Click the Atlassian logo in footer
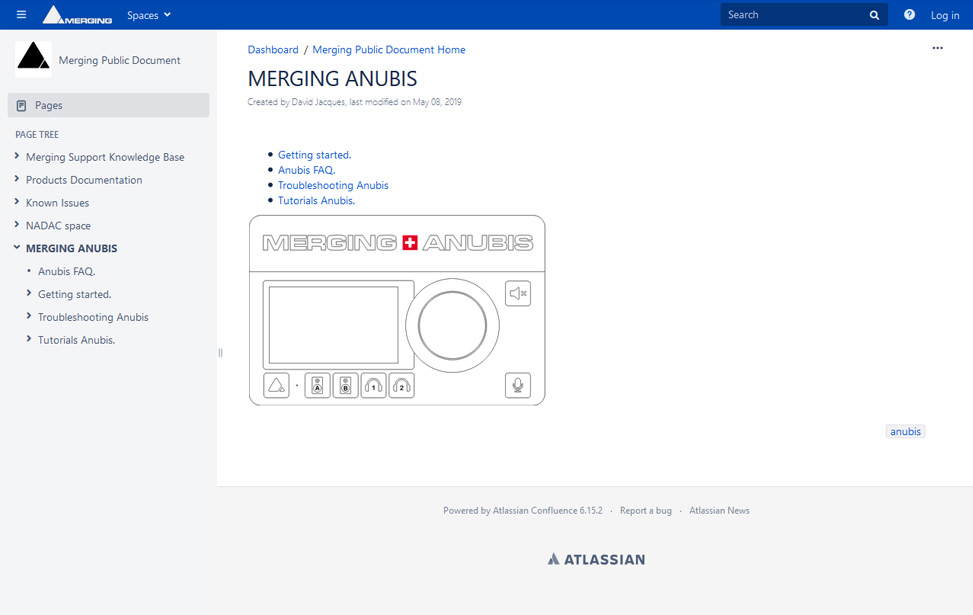973x615 pixels. (596, 559)
